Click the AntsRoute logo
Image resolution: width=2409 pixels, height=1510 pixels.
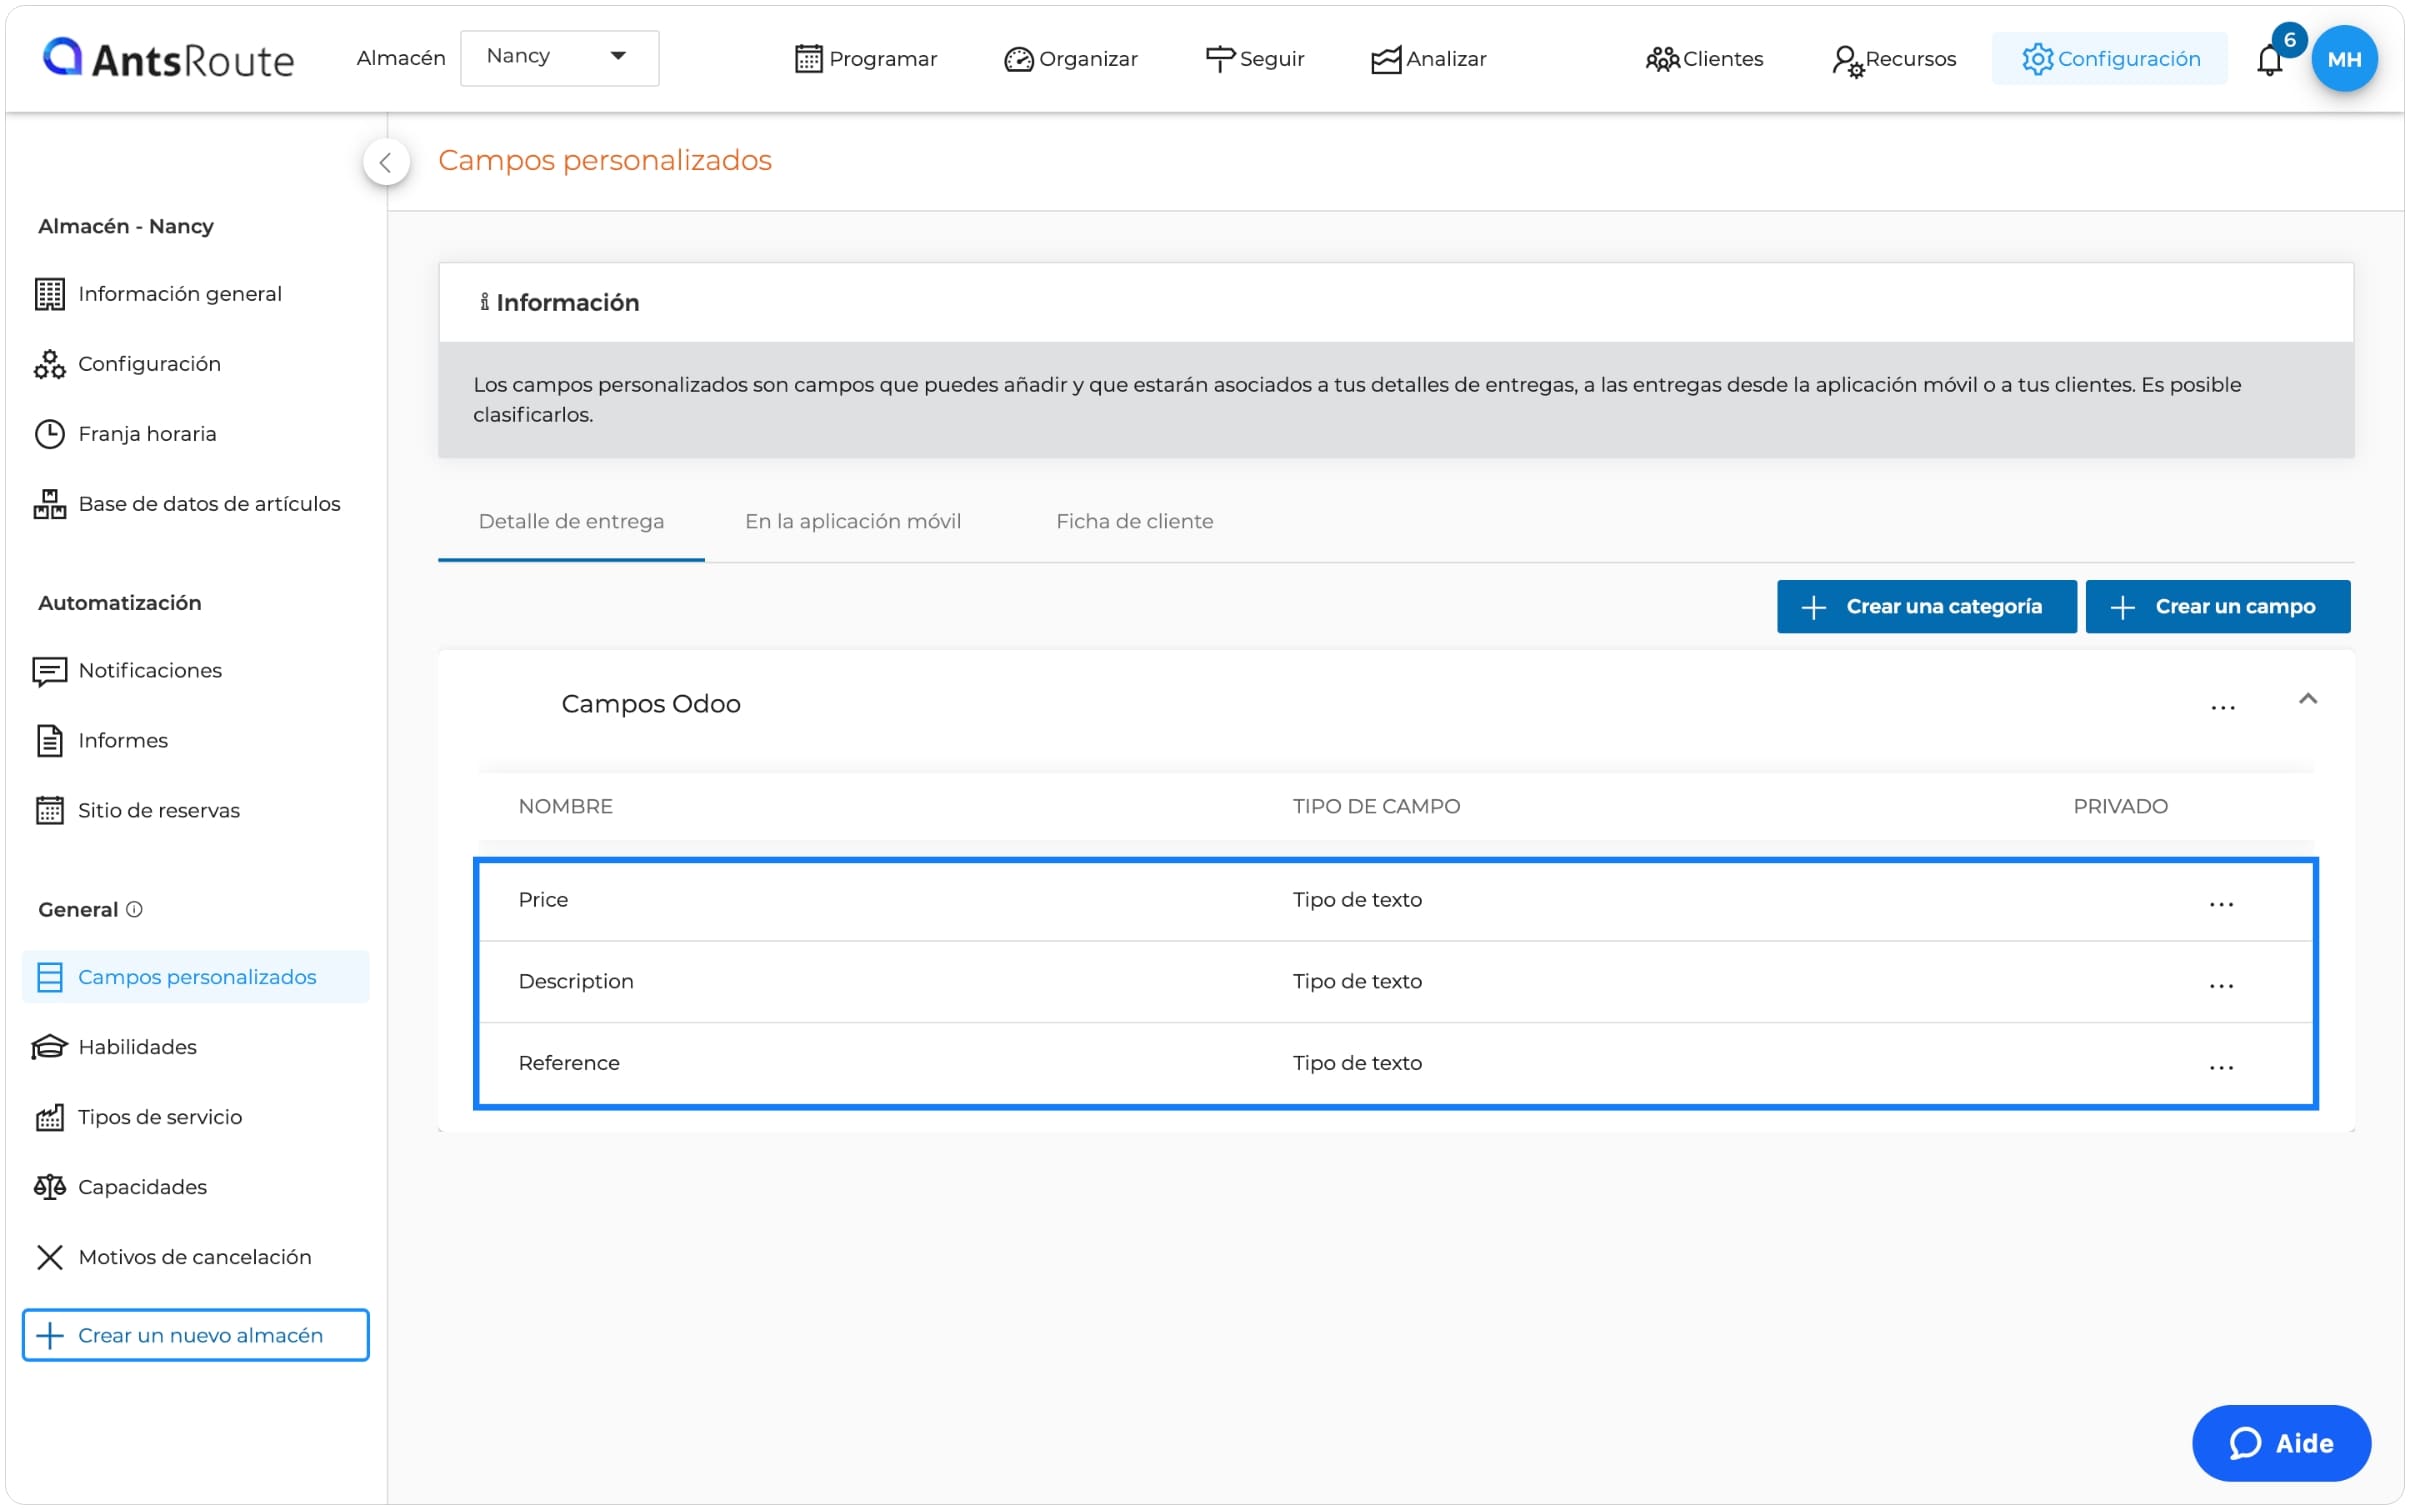click(168, 59)
